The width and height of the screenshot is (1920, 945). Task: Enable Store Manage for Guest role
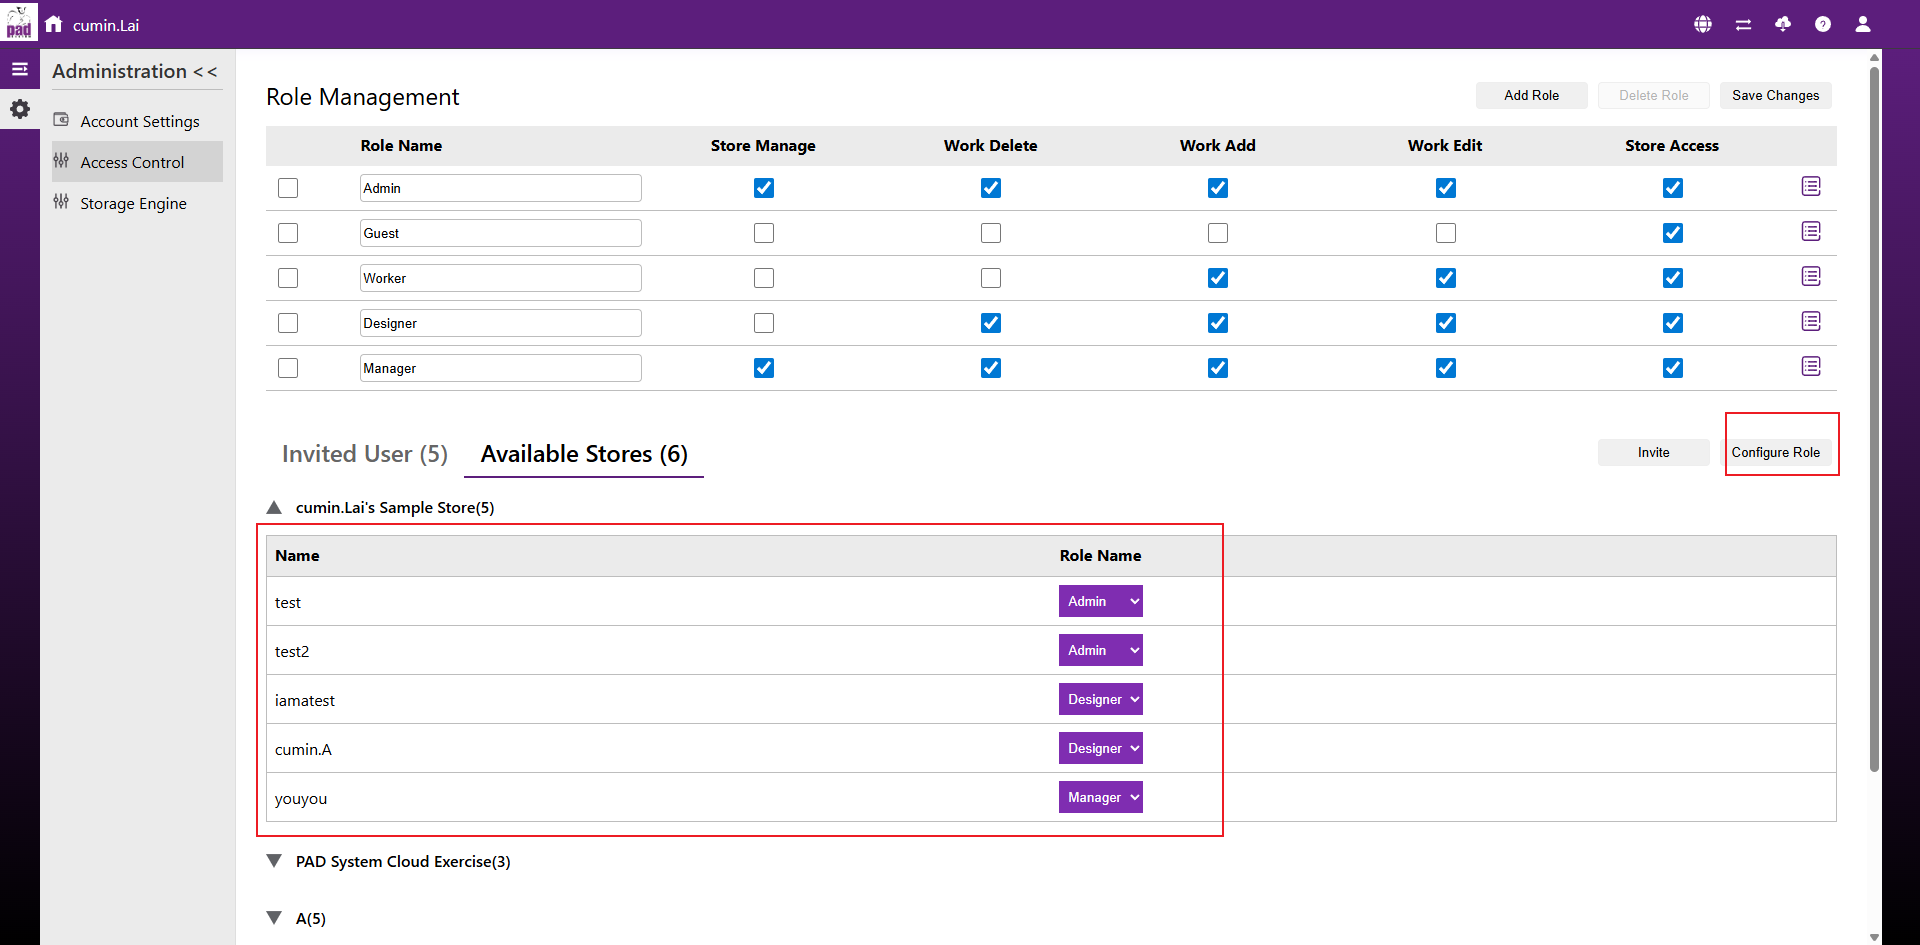tap(764, 233)
